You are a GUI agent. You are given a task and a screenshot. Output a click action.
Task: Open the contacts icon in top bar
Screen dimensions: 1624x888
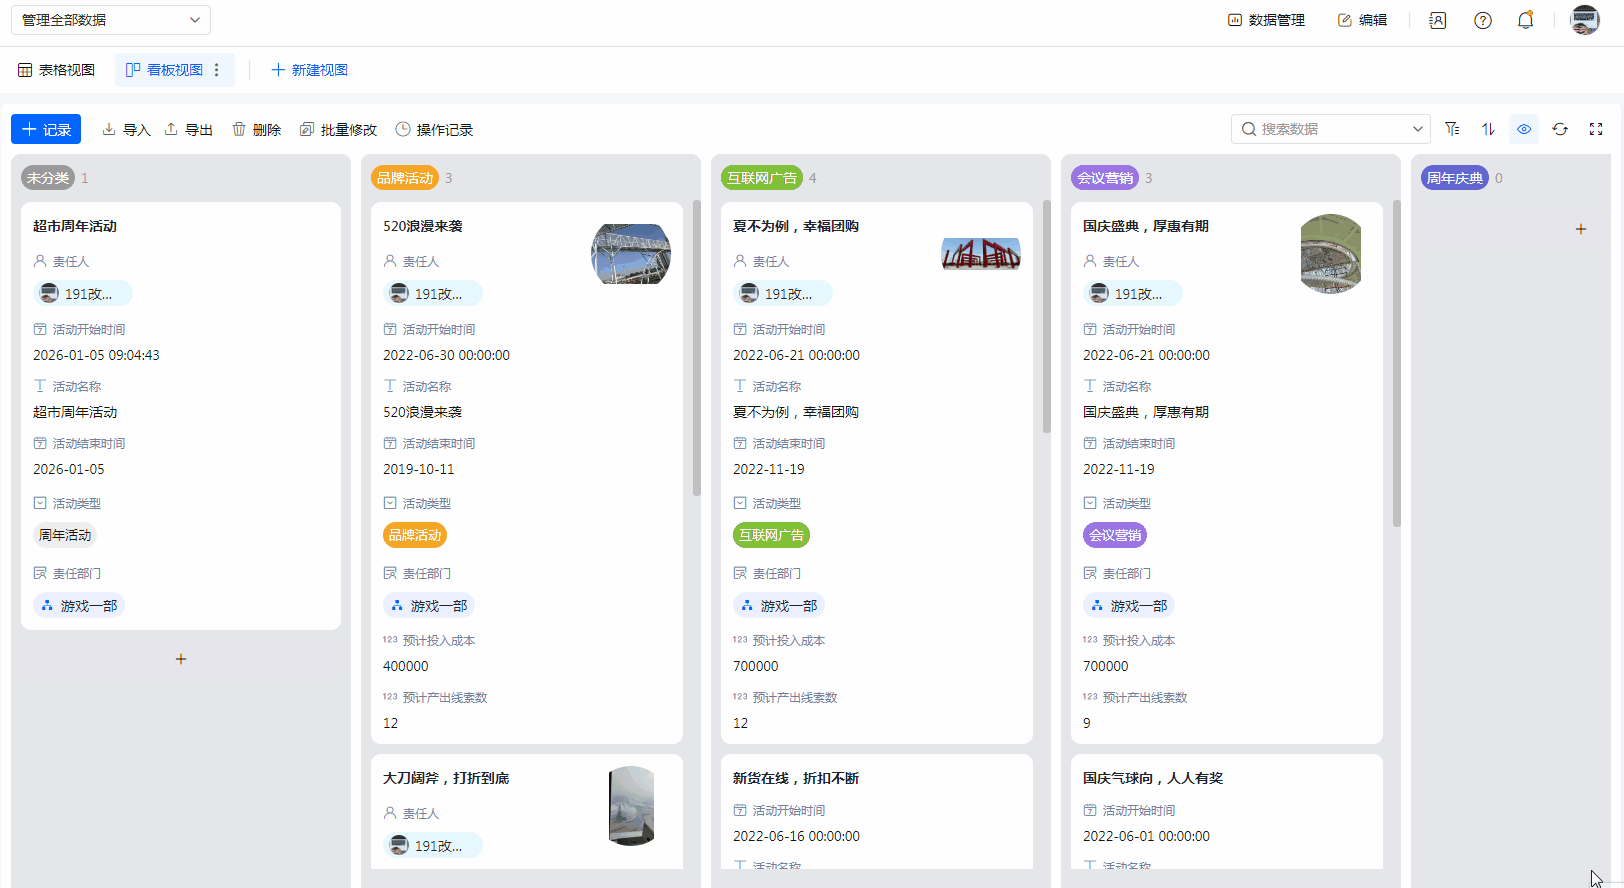1438,20
